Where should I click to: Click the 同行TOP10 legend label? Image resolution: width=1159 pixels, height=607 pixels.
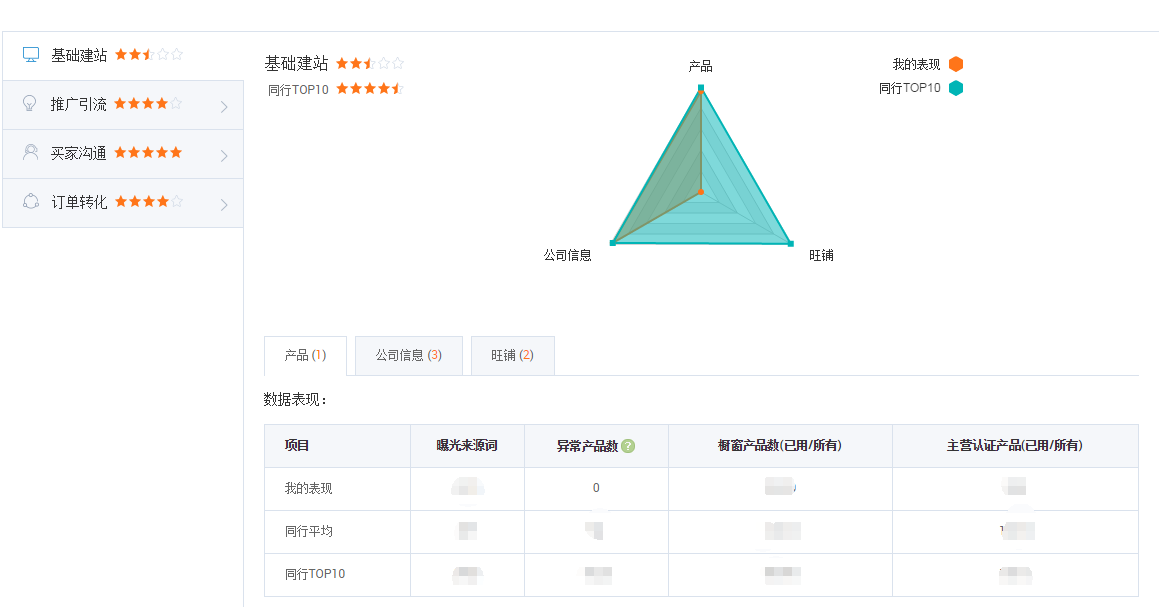(910, 88)
